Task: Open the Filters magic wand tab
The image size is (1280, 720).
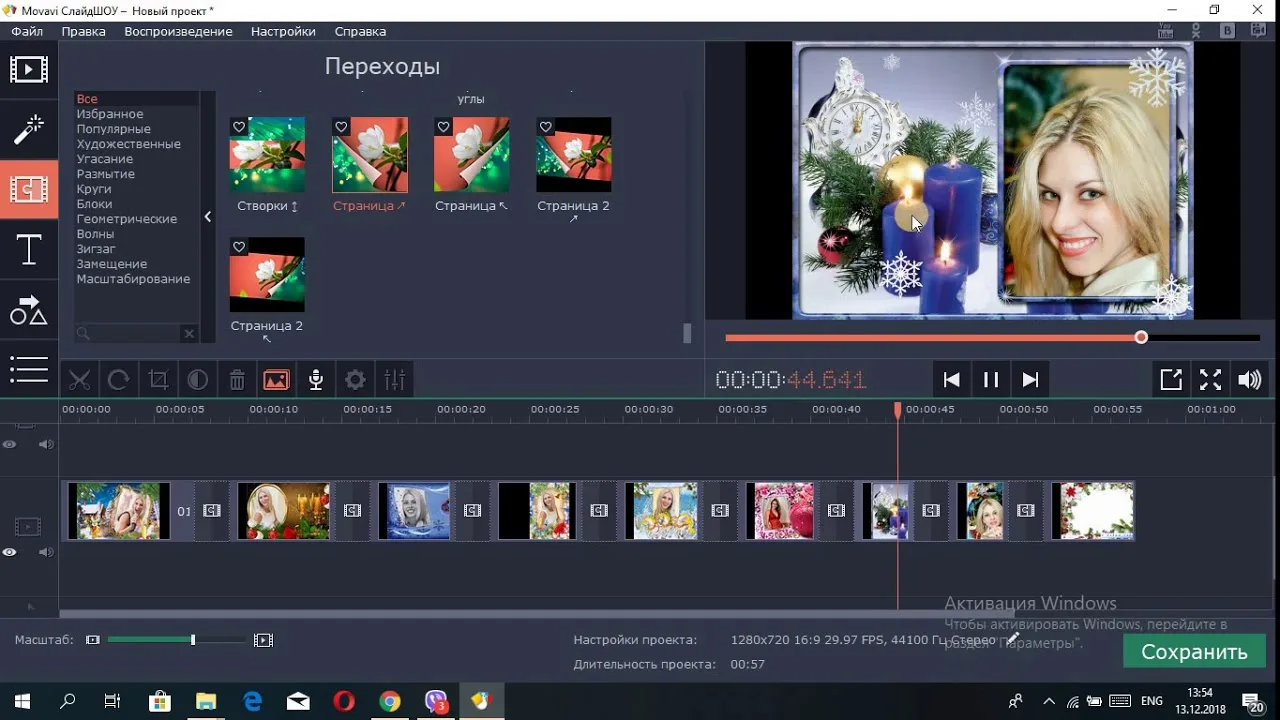Action: (x=28, y=129)
